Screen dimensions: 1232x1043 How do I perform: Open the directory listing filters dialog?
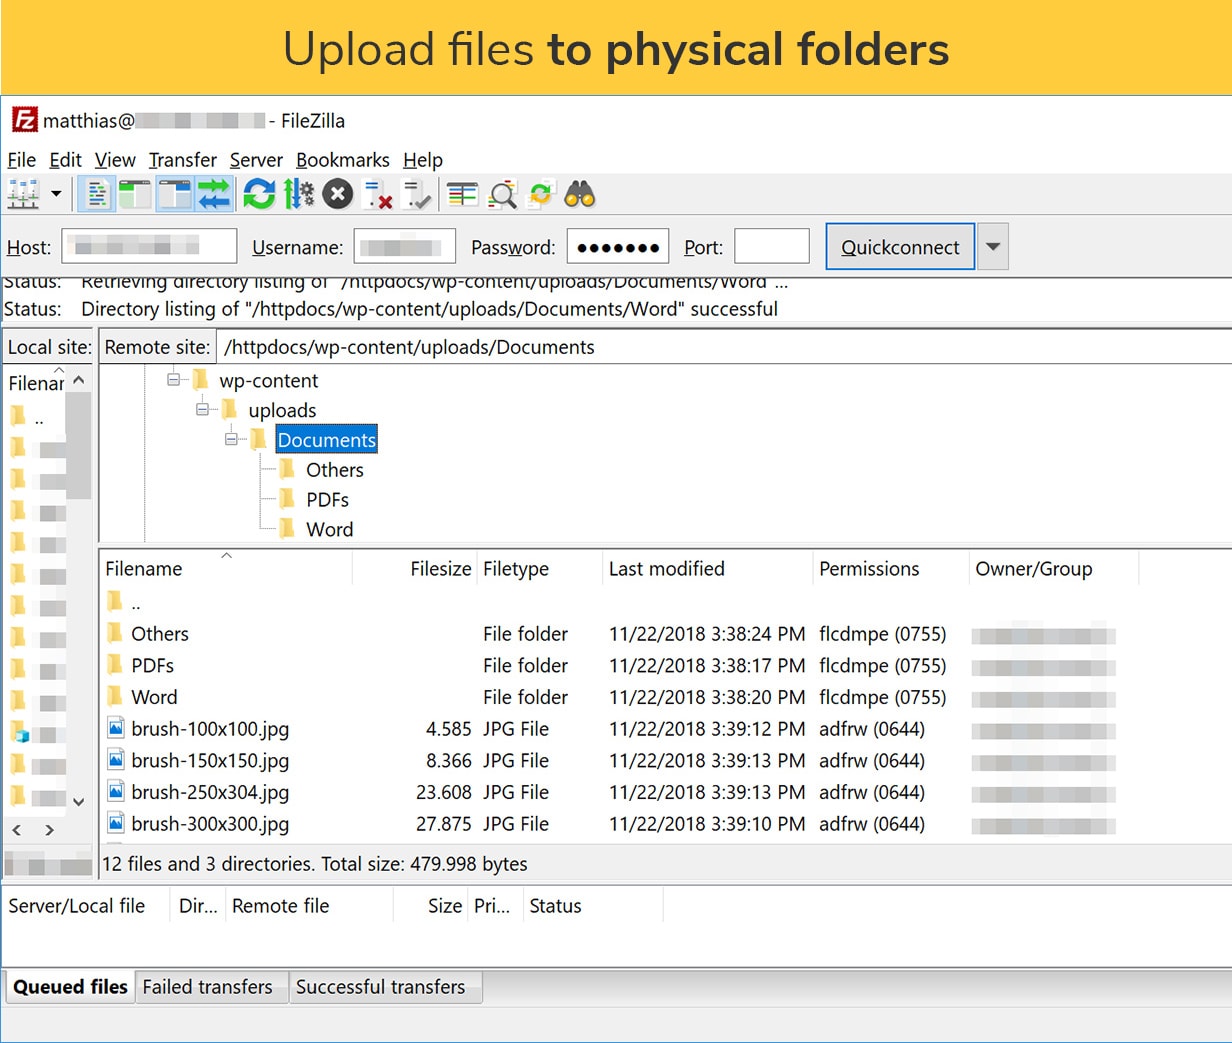pos(462,194)
